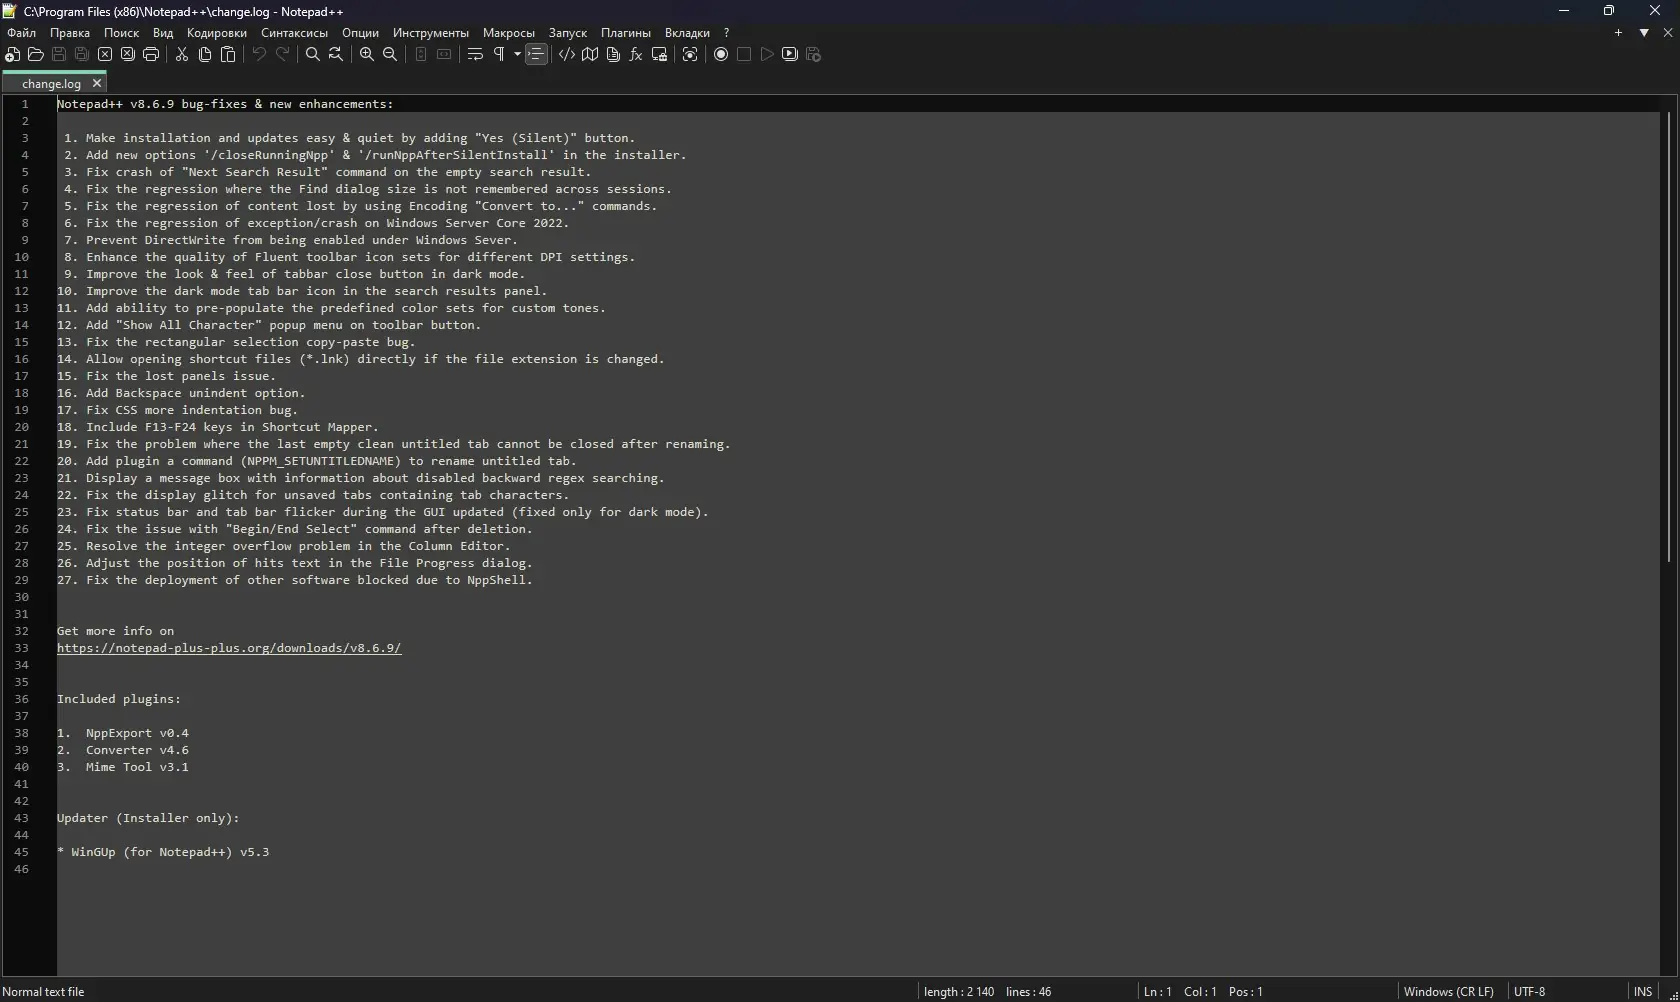Open the Folder as Workspace icon
The height and width of the screenshot is (1002, 1680).
tap(659, 55)
